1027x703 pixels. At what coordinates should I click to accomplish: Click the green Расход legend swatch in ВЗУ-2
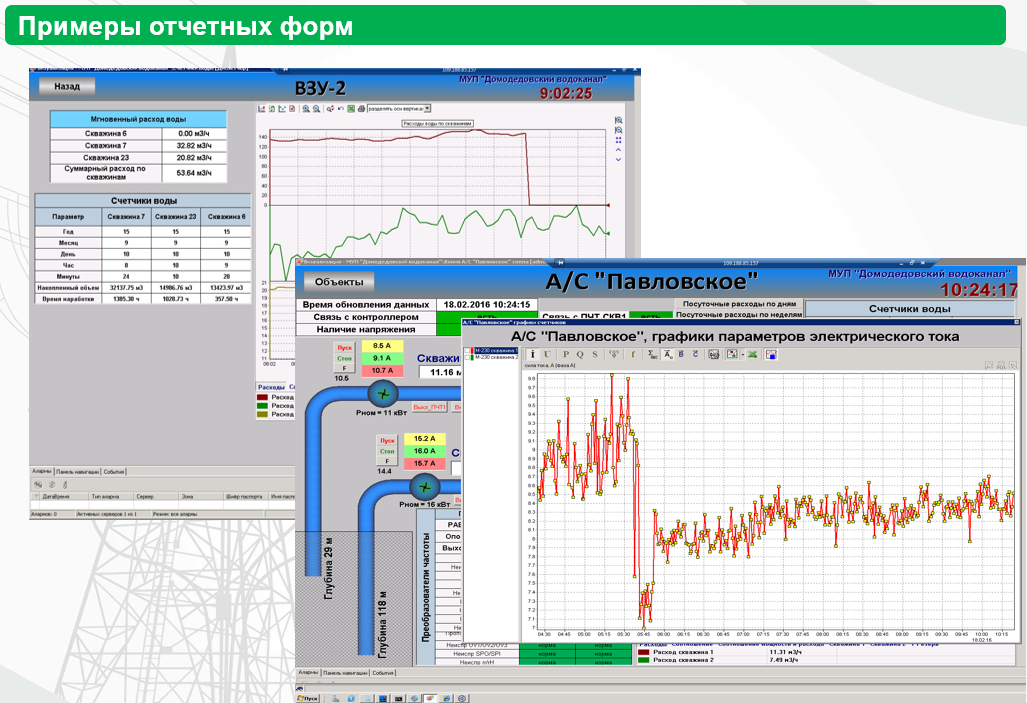[x=263, y=406]
